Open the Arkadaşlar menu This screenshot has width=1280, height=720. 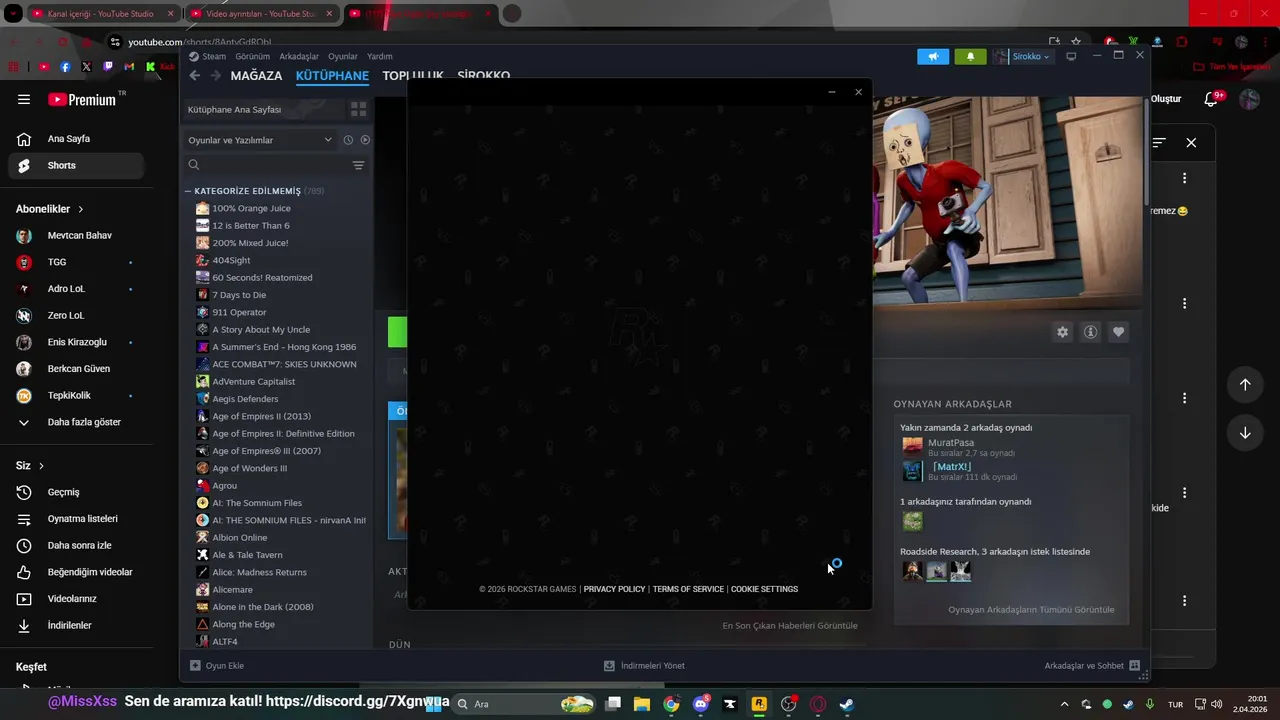click(299, 56)
